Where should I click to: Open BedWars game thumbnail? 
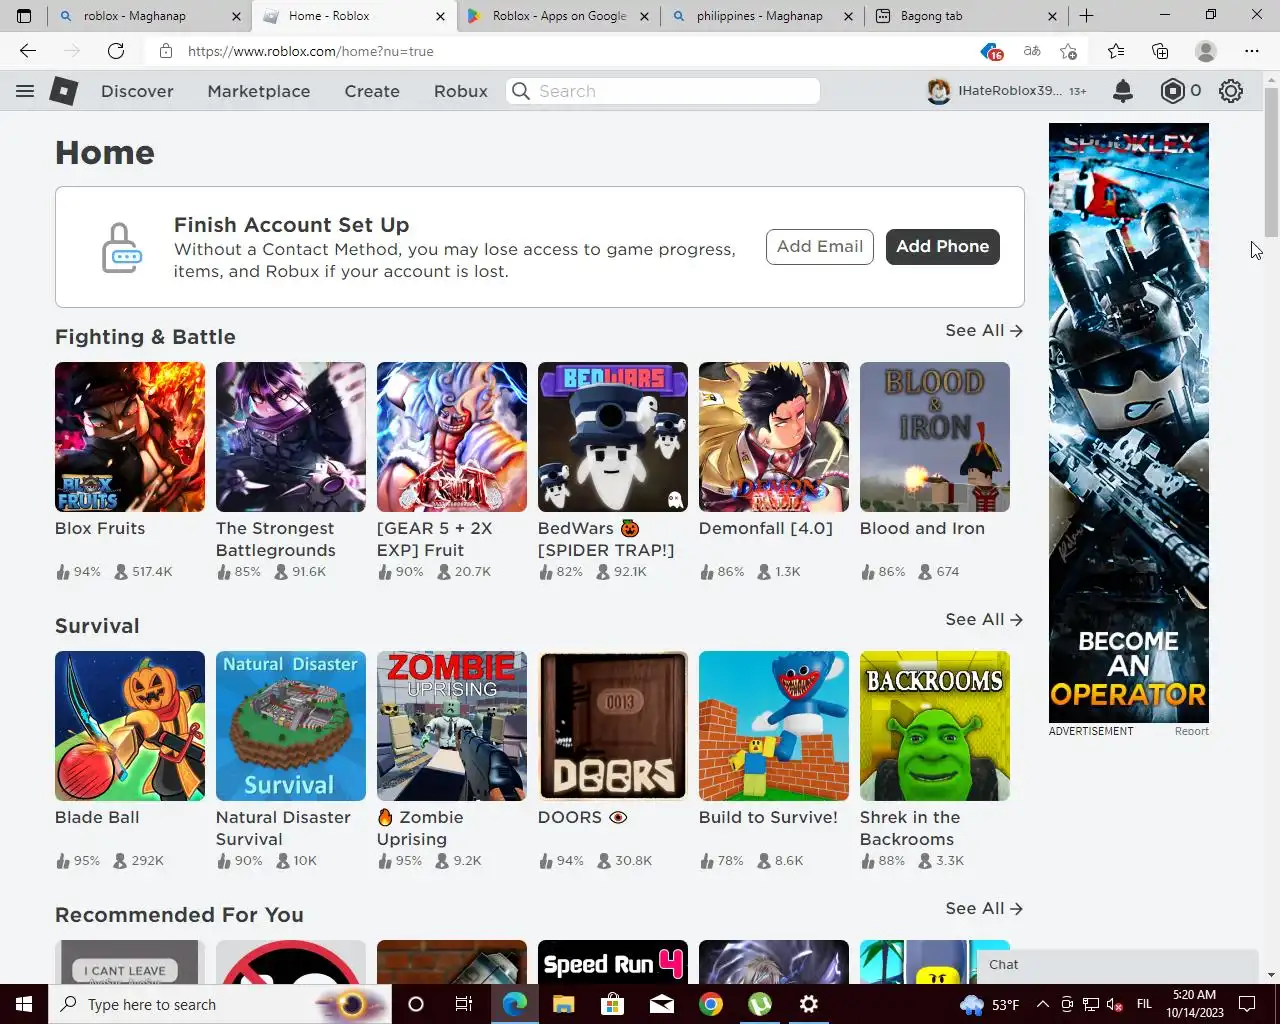pos(613,437)
